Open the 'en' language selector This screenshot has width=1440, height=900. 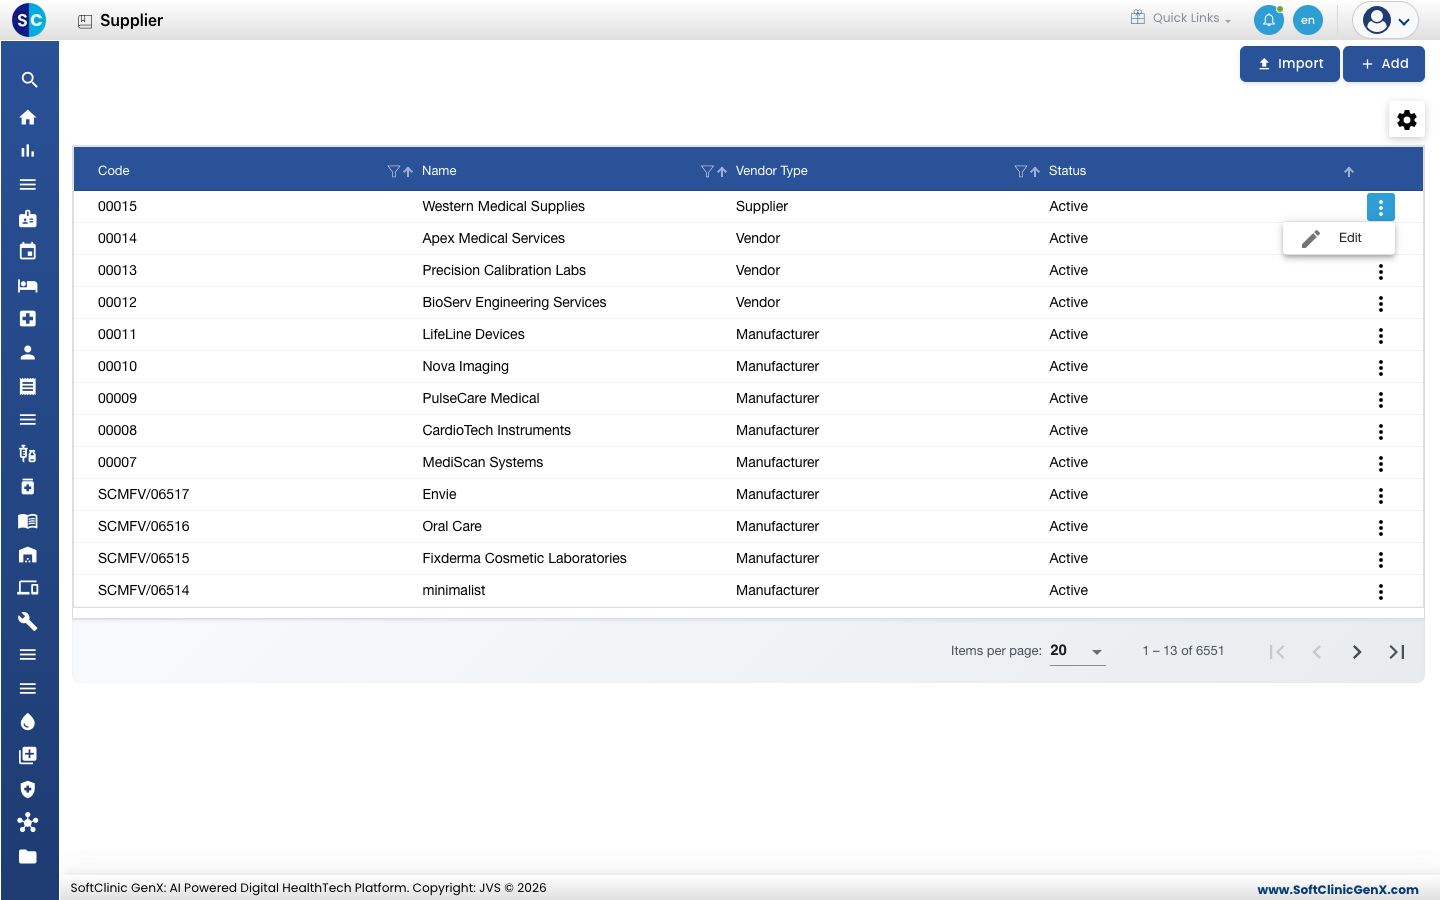point(1308,20)
